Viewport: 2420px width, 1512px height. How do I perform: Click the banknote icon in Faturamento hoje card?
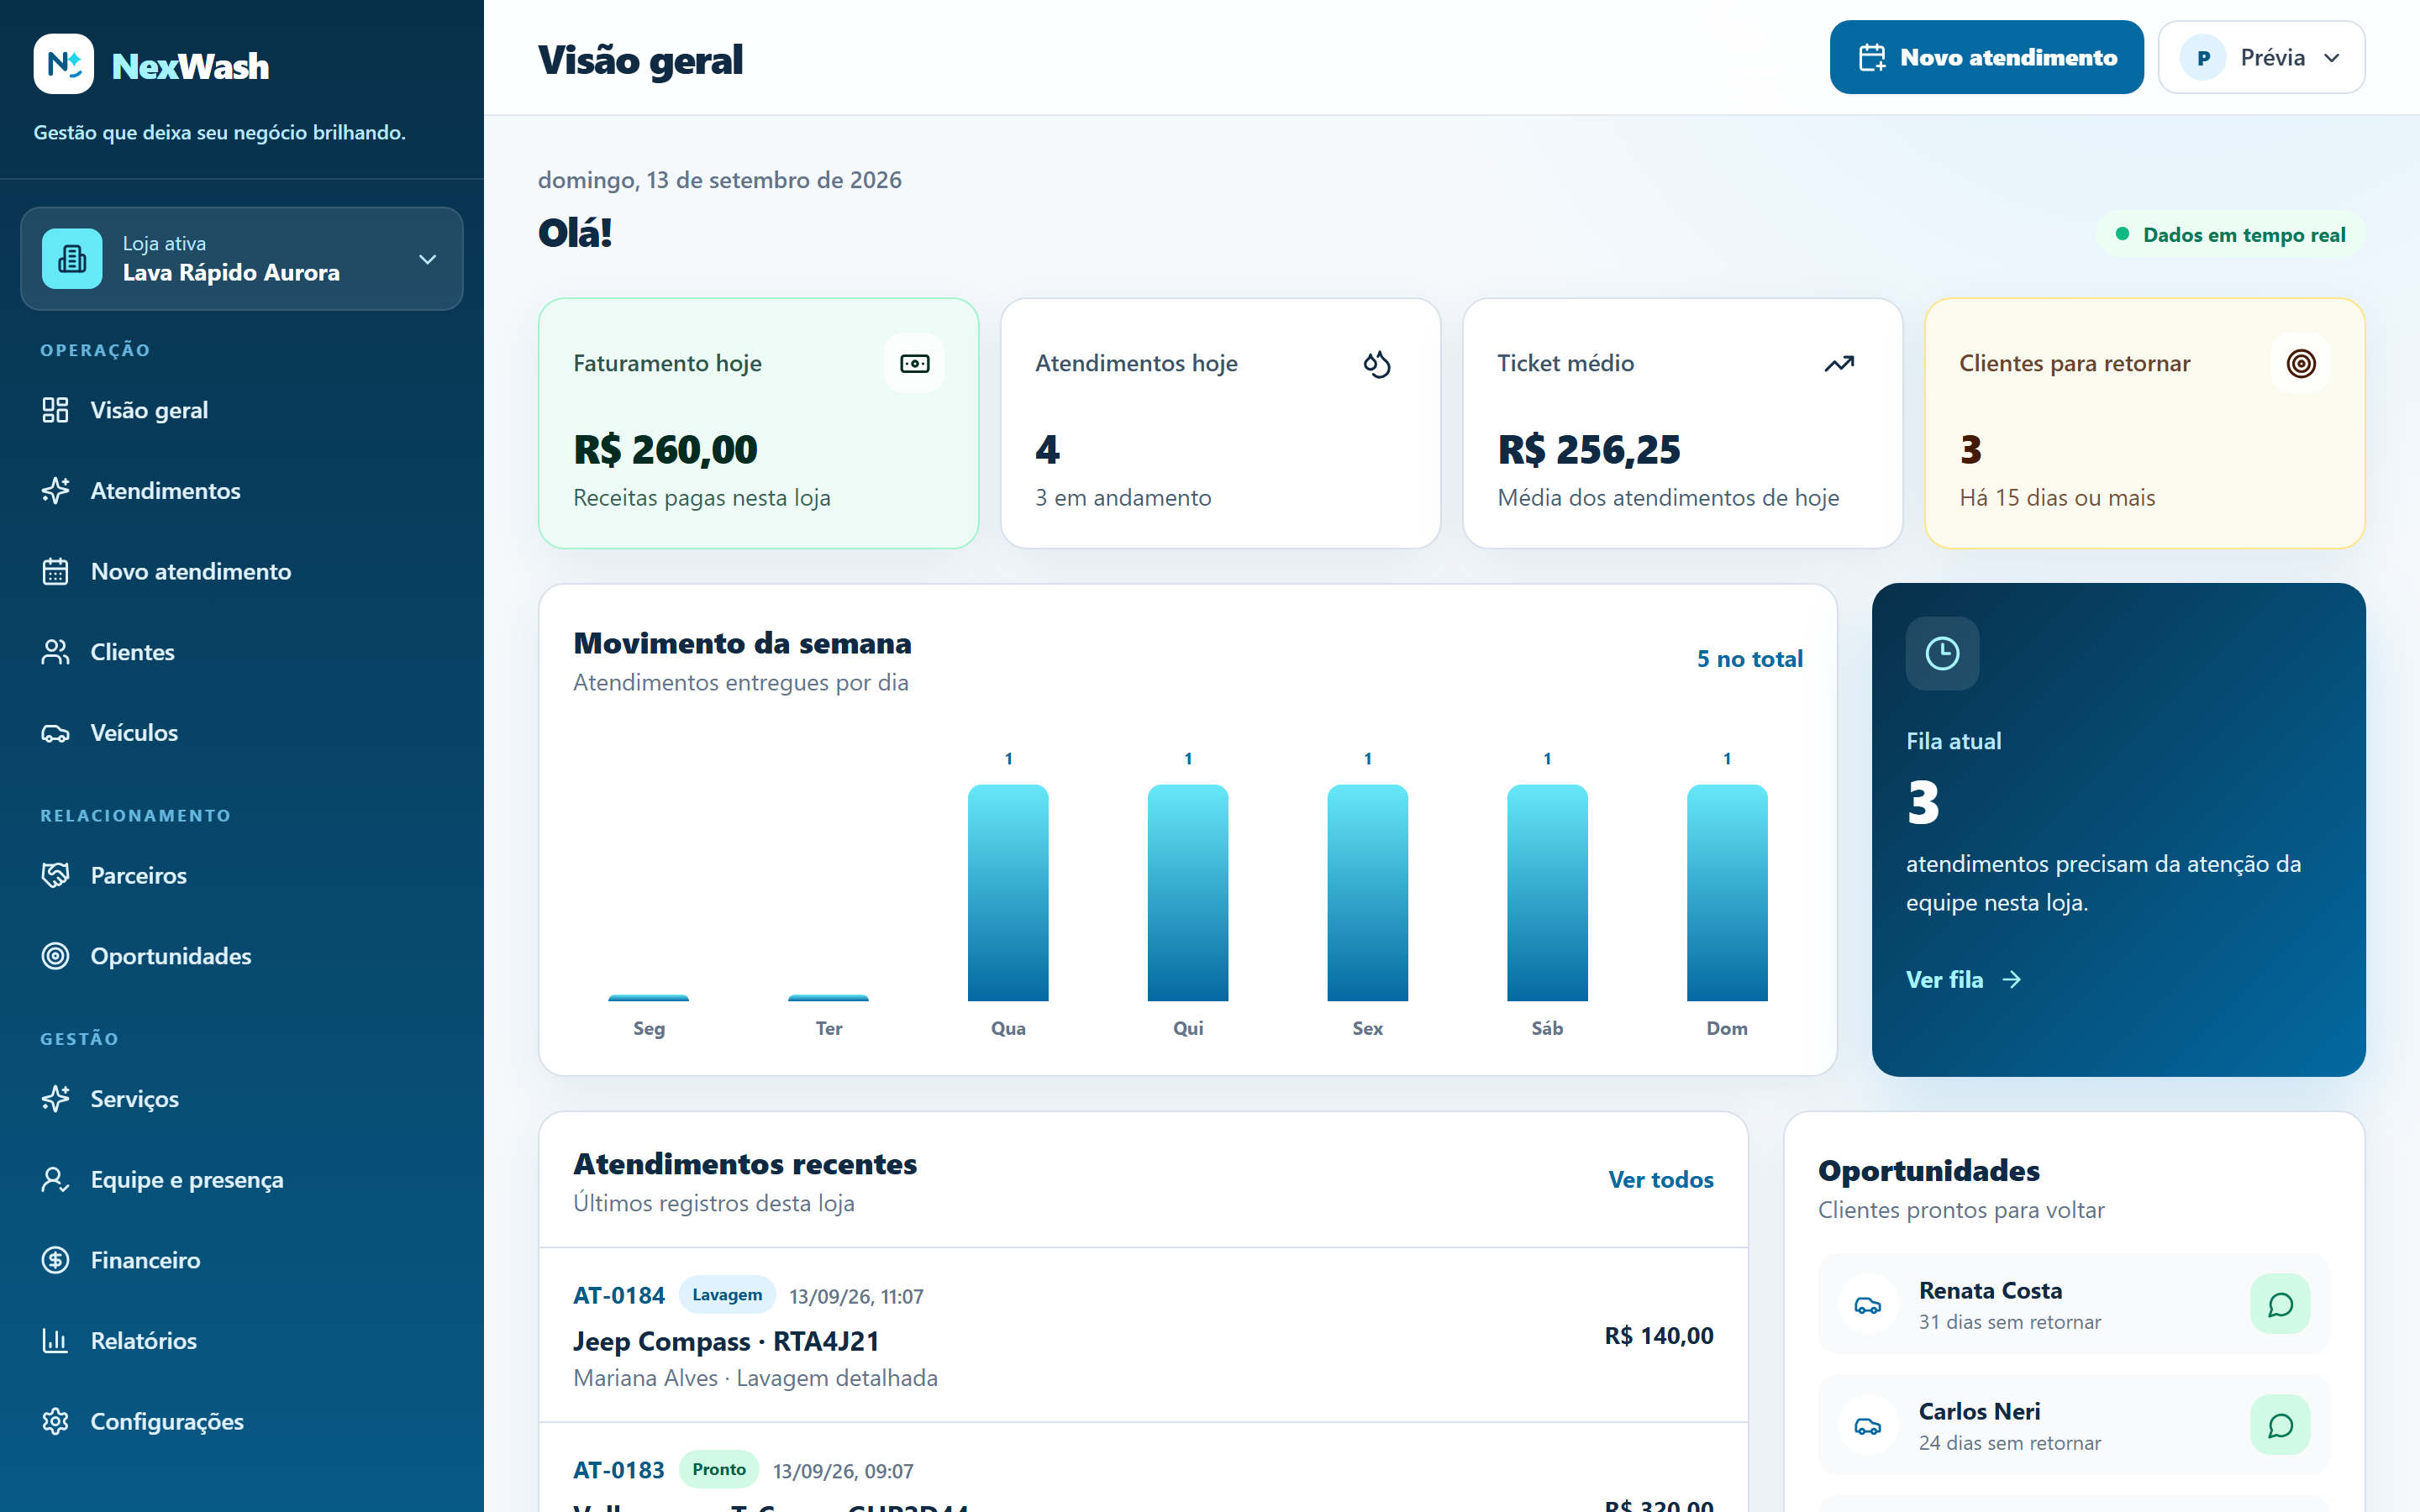[914, 363]
